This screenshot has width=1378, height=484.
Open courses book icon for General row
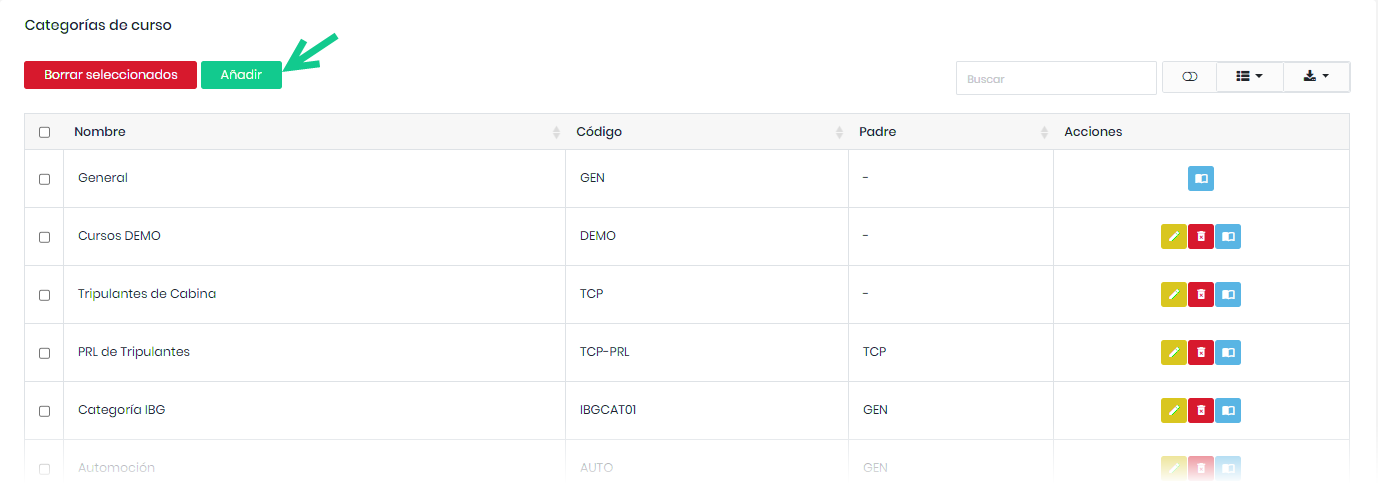(1201, 179)
